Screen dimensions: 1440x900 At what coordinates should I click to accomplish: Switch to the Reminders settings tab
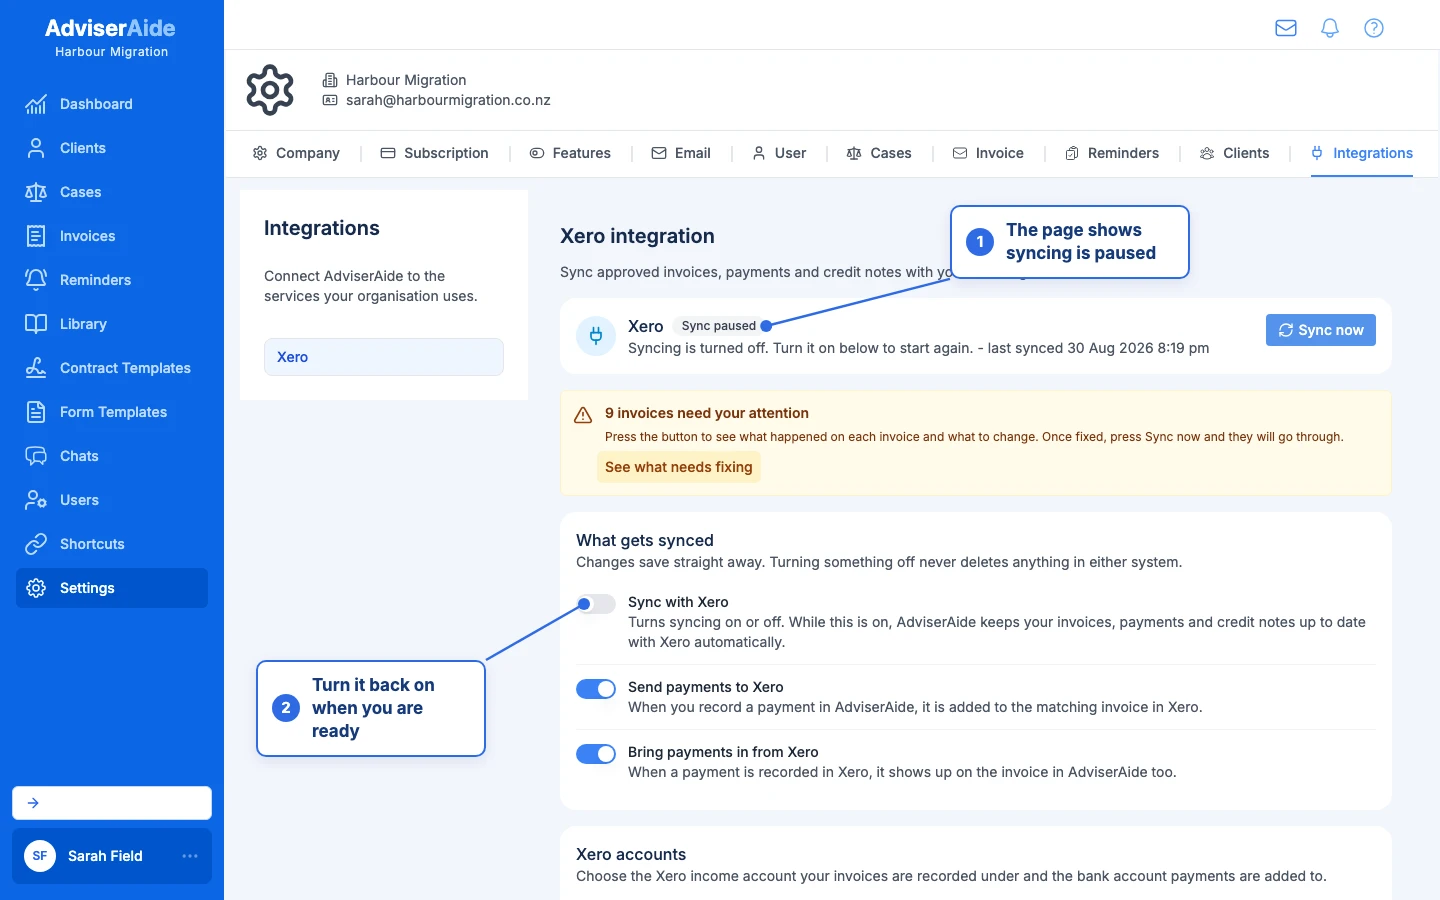[x=1112, y=153]
